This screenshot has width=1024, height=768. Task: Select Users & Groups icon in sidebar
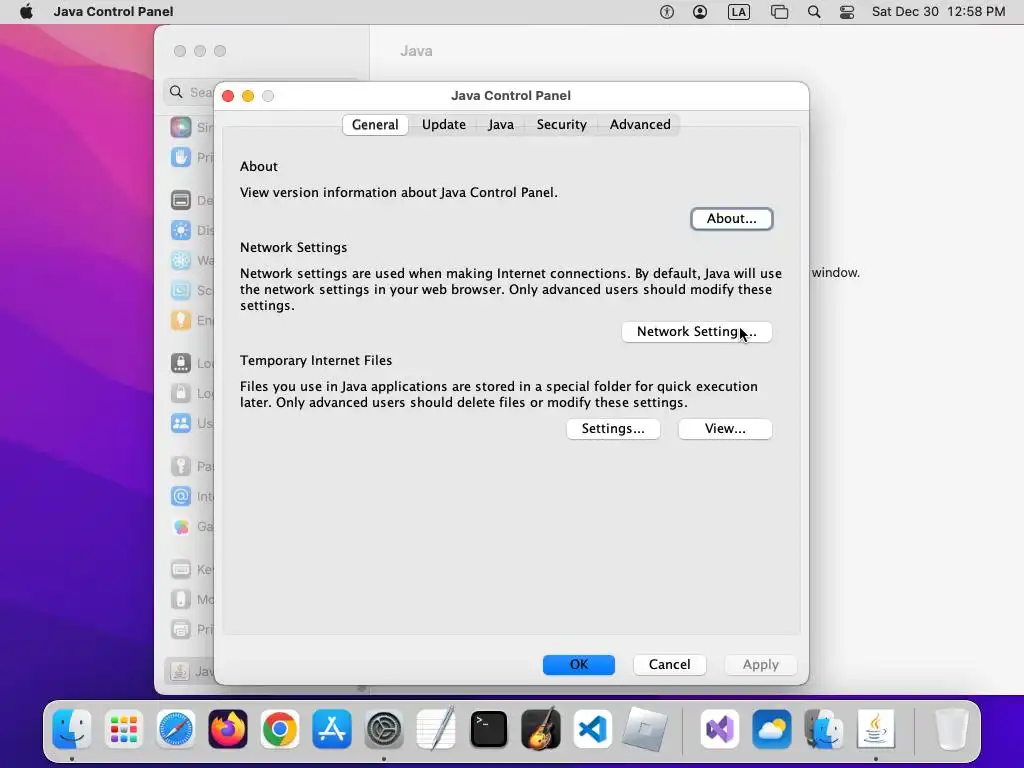coord(181,423)
